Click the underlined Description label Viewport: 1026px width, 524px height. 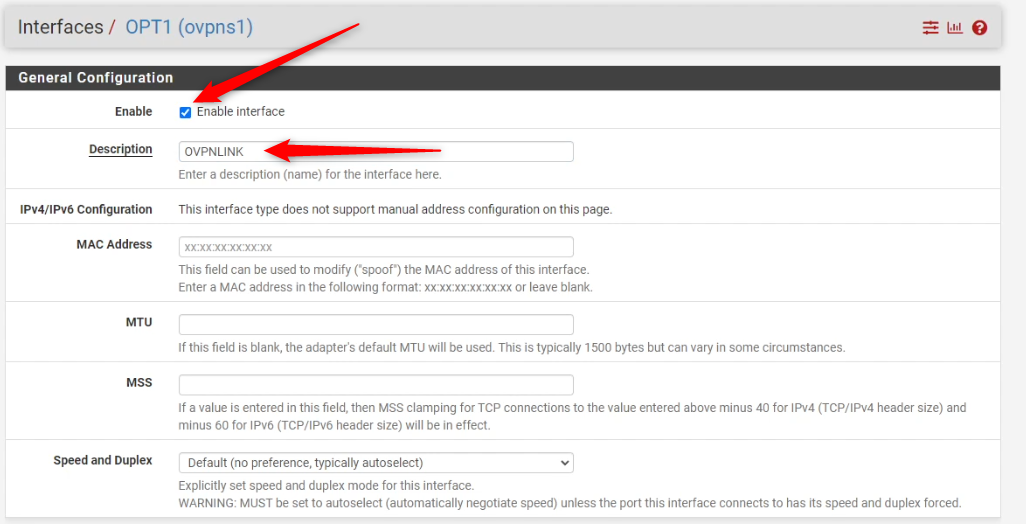120,150
